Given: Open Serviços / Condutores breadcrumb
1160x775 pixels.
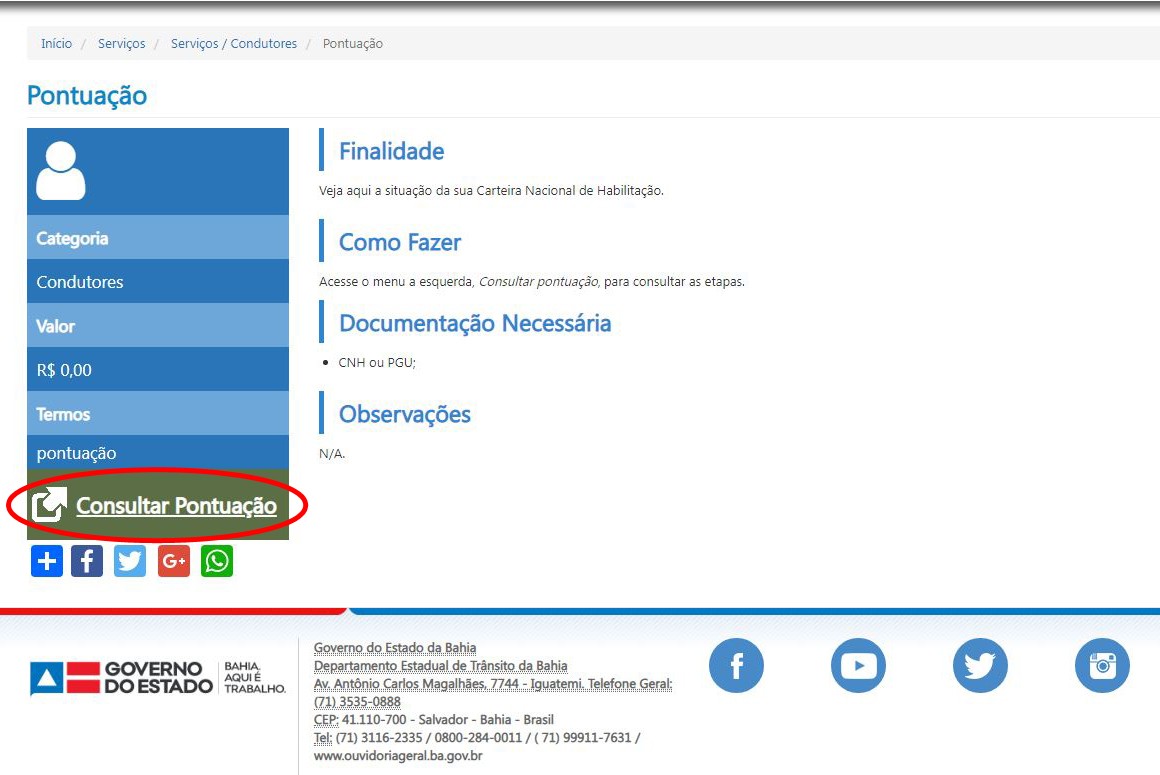Looking at the screenshot, I should pyautogui.click(x=234, y=44).
